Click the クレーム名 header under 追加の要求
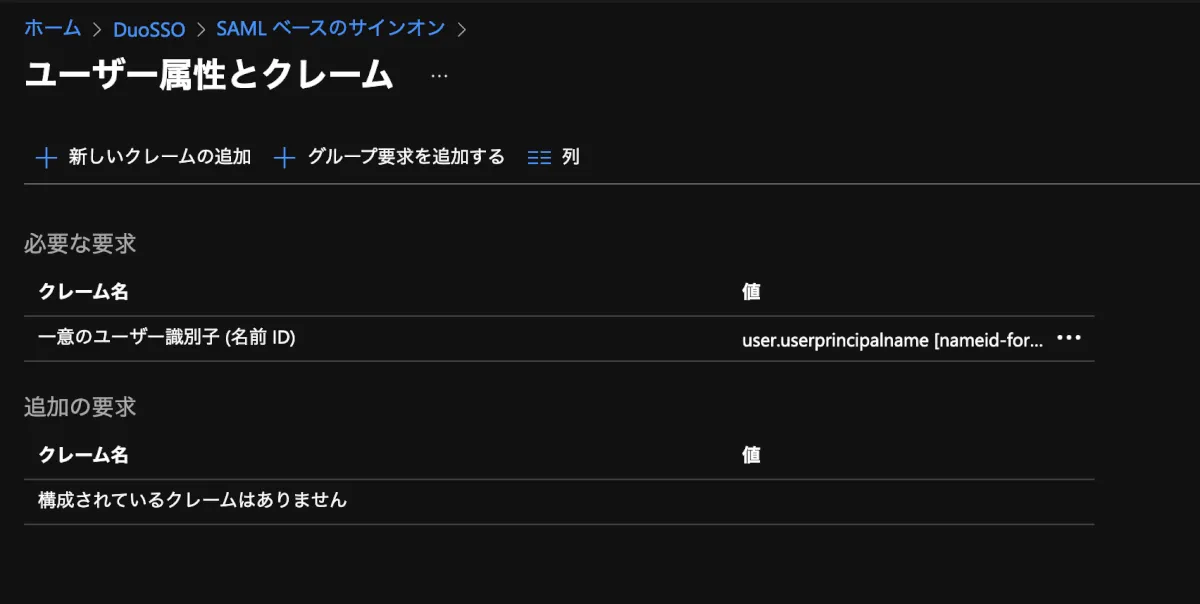1200x604 pixels. pyautogui.click(x=83, y=455)
